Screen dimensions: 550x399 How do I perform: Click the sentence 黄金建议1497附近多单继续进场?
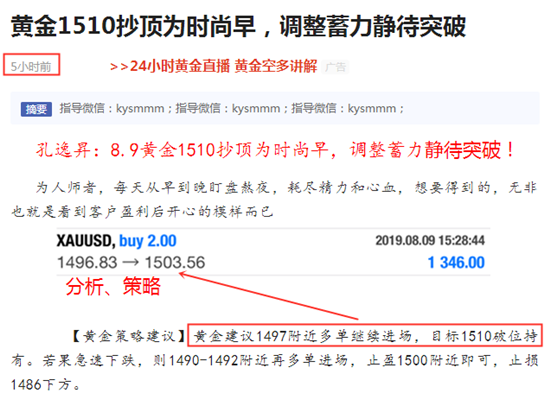(302, 336)
